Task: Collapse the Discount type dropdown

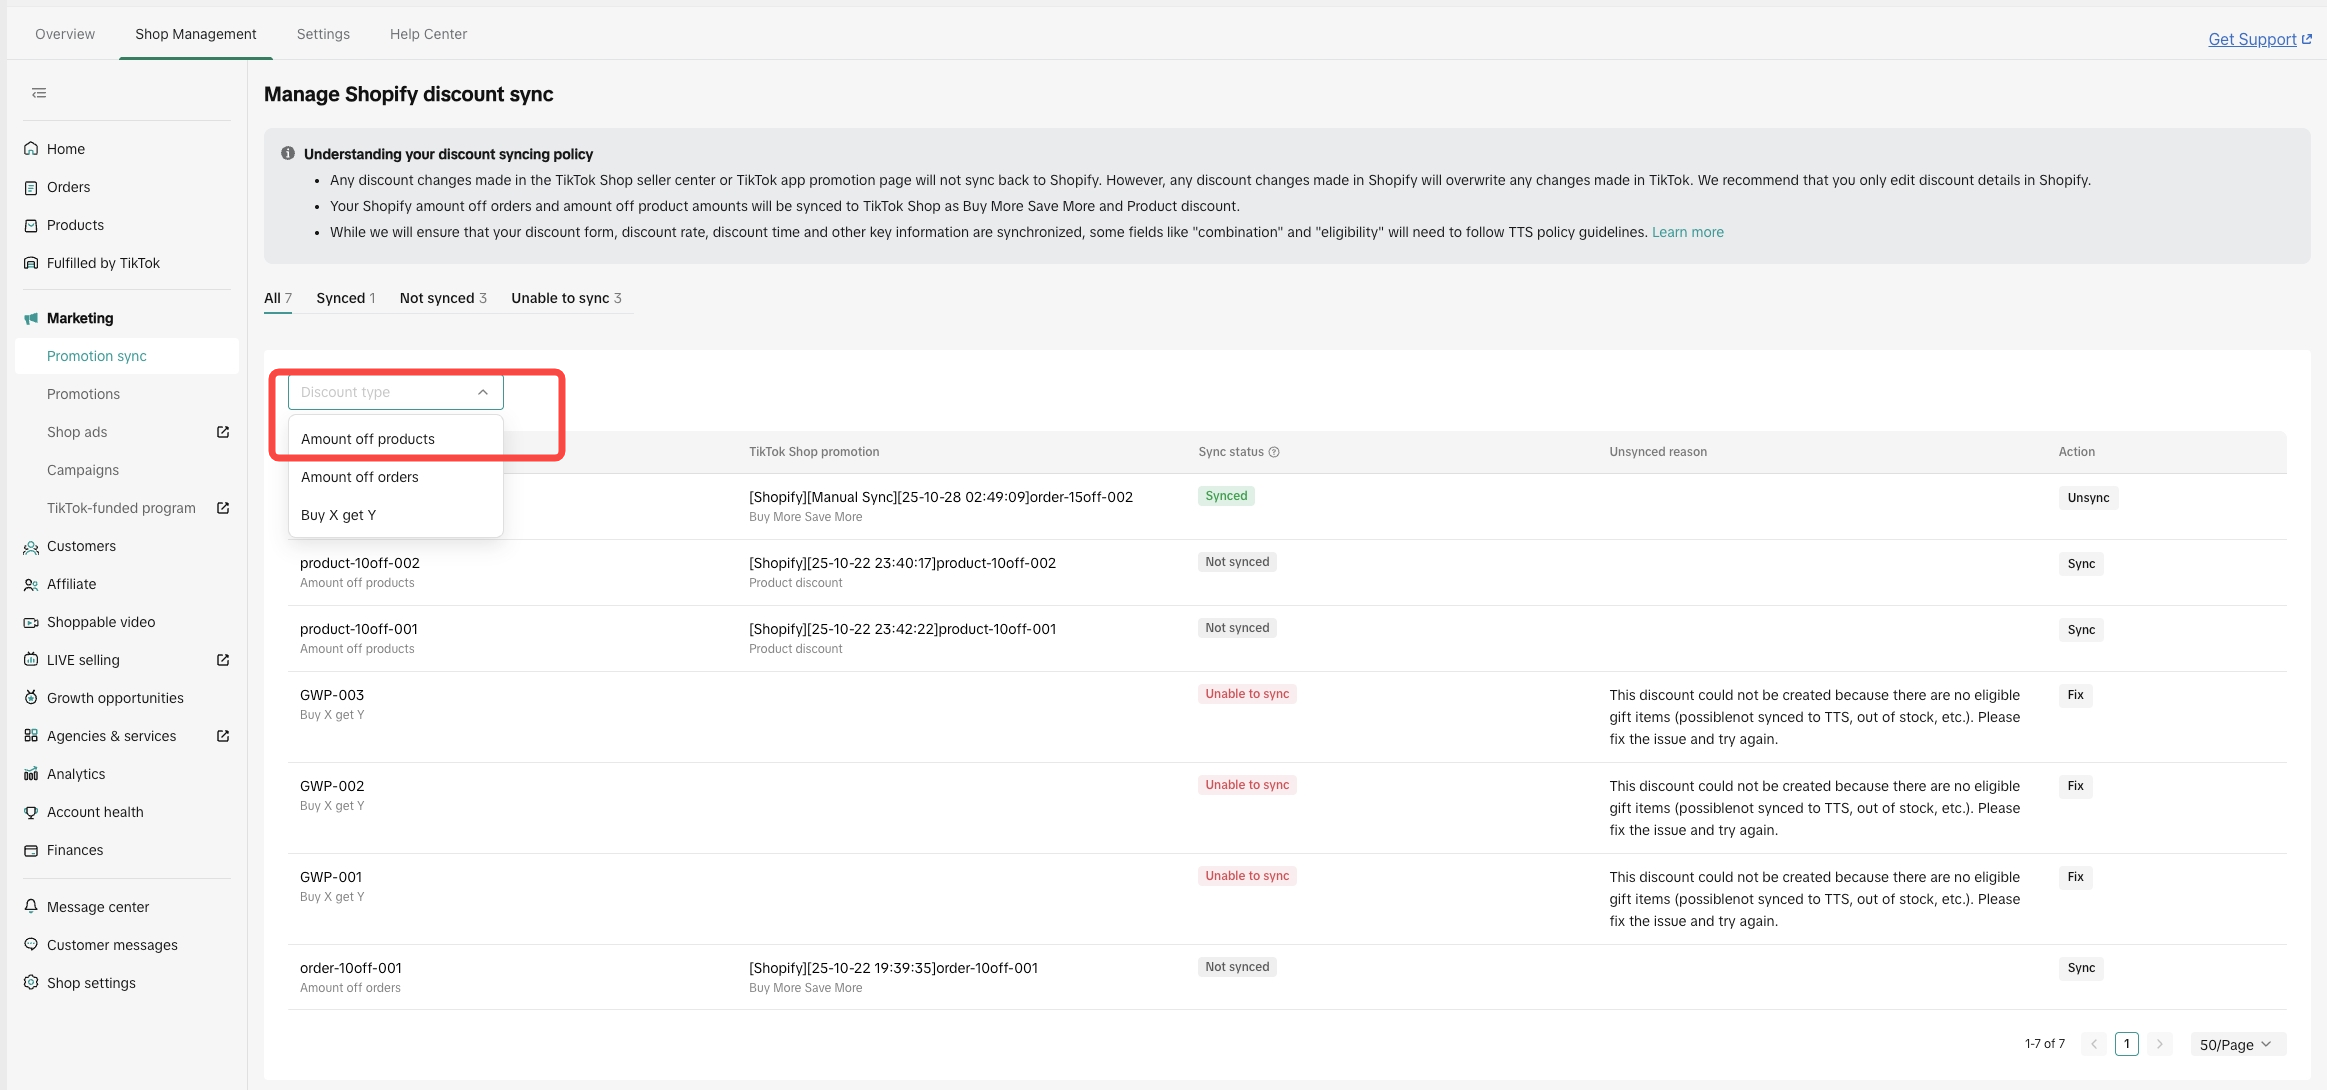Action: tap(483, 392)
